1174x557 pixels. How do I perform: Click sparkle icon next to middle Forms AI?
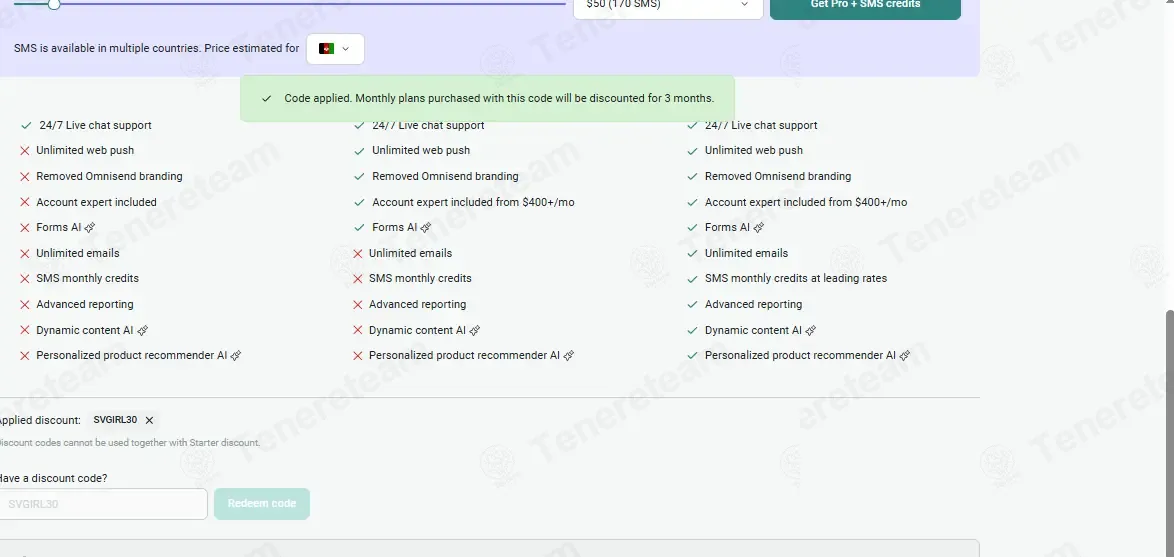click(426, 228)
